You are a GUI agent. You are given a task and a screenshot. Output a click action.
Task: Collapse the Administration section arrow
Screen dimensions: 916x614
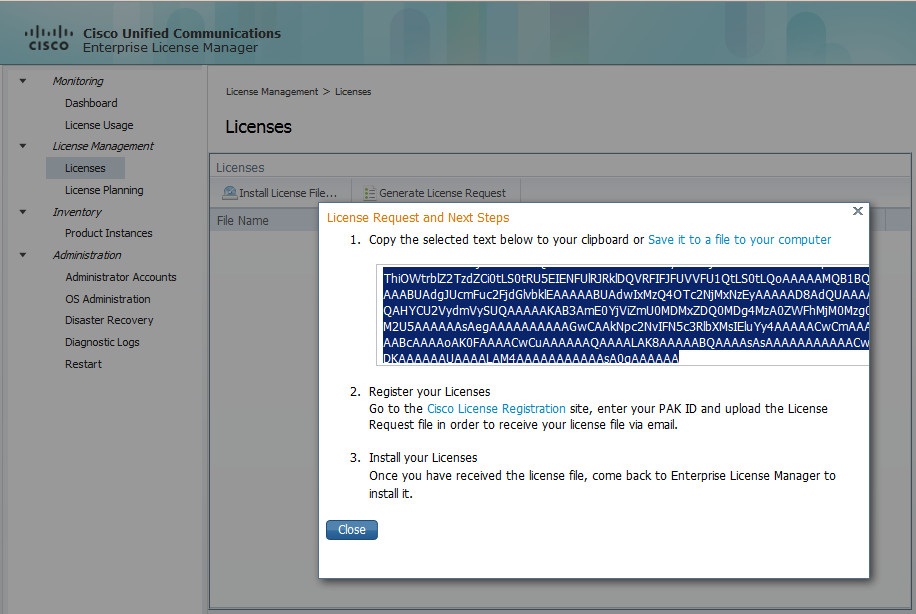23,255
